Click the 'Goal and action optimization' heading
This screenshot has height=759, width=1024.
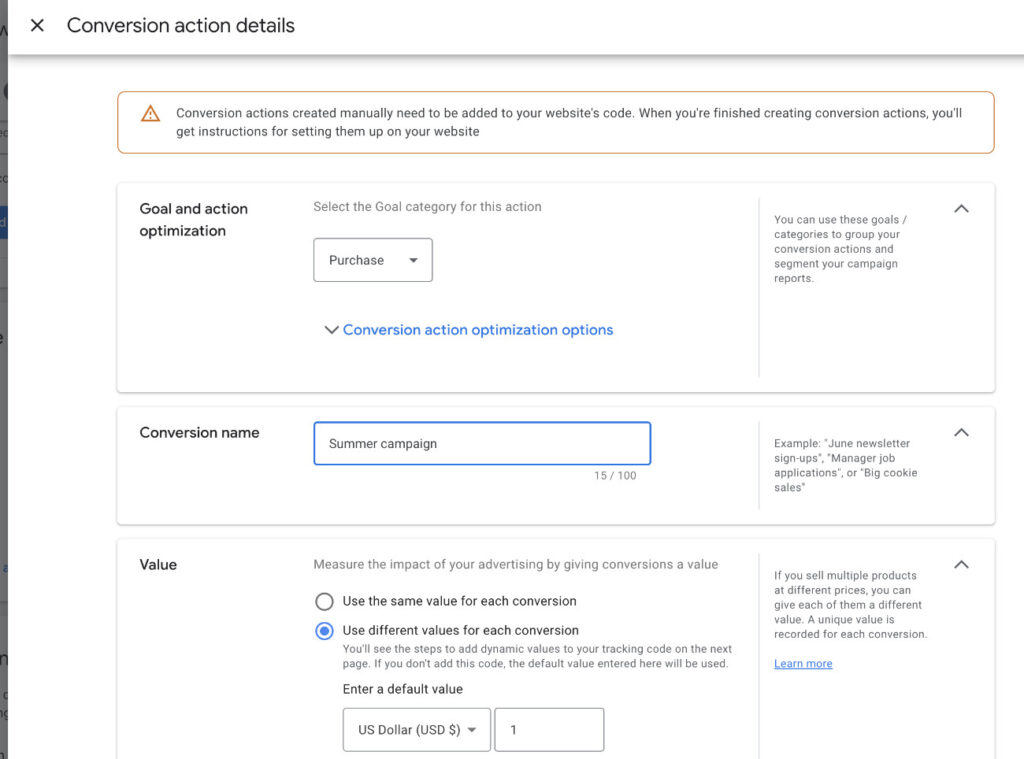[193, 220]
